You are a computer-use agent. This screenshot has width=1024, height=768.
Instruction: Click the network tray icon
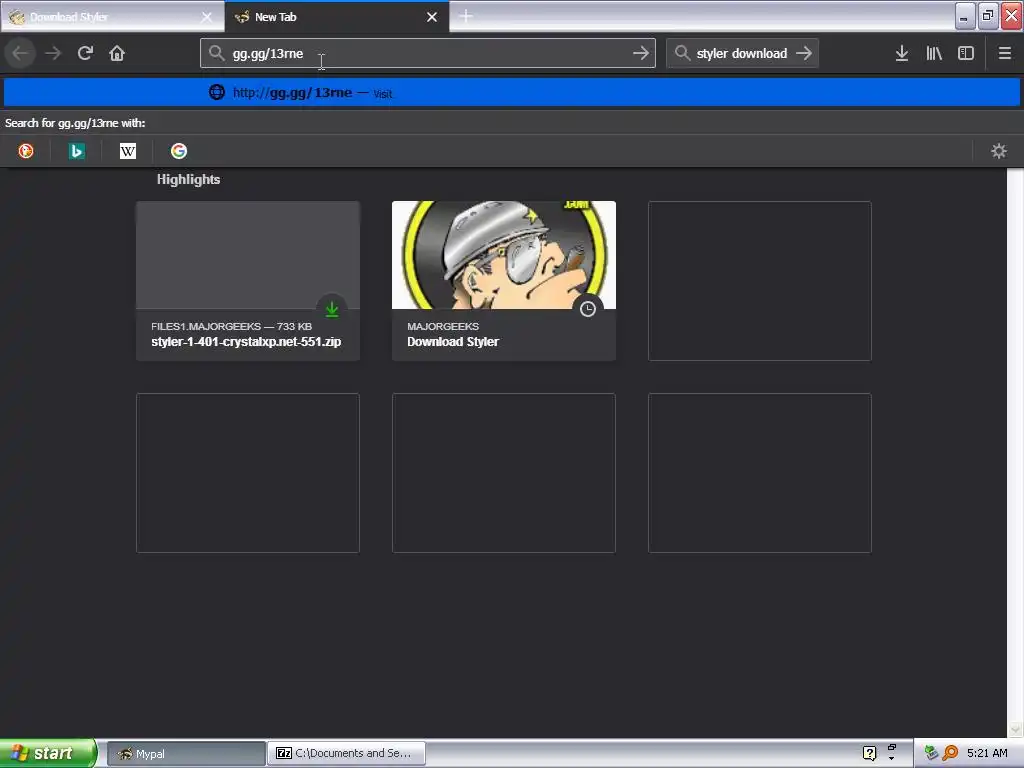[931, 753]
